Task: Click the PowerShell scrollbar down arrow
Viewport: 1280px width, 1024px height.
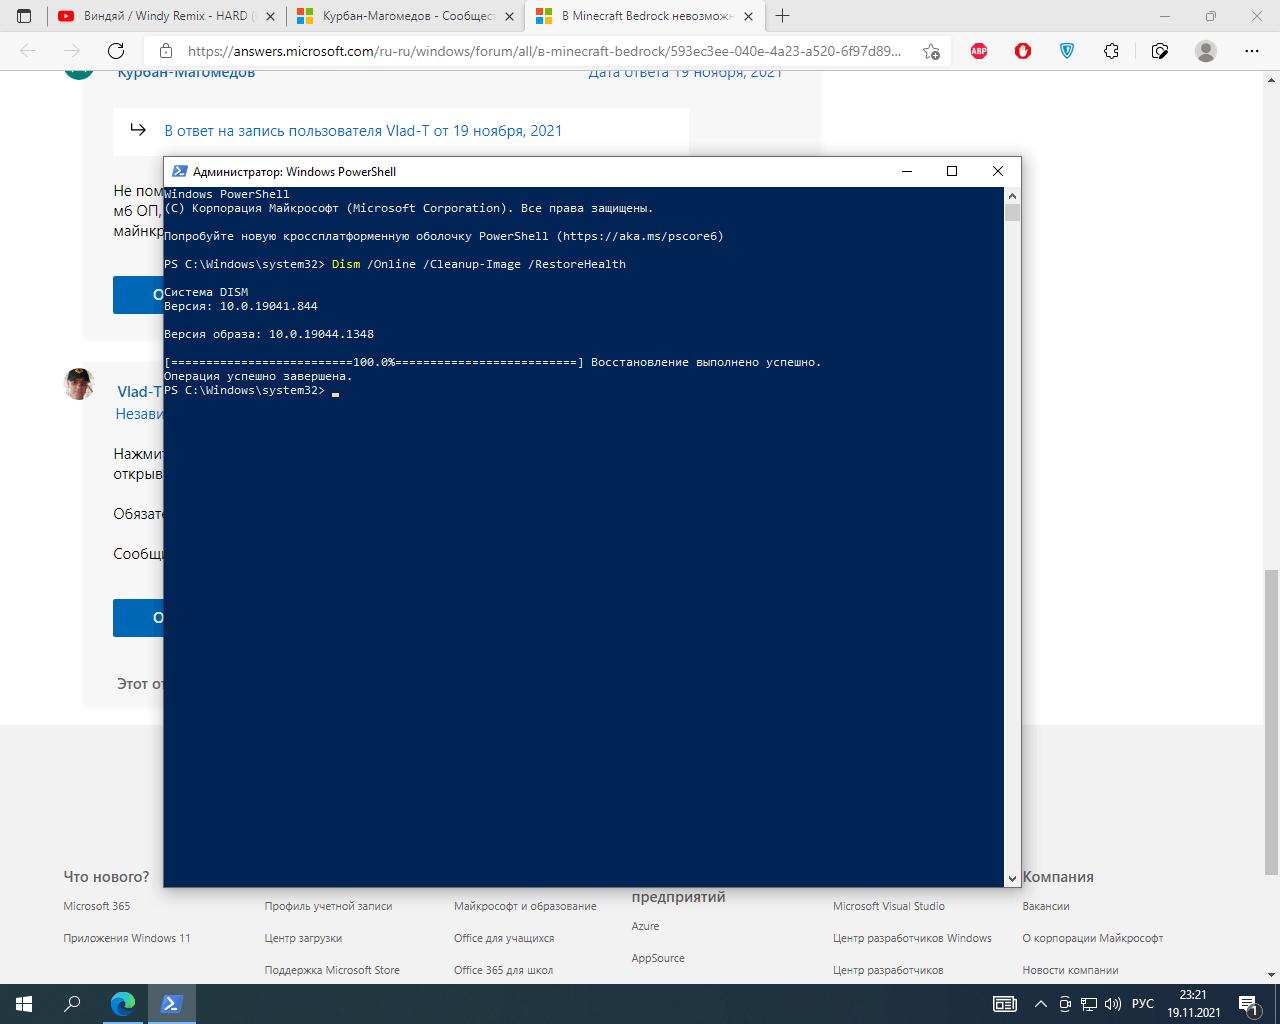Action: (1012, 878)
